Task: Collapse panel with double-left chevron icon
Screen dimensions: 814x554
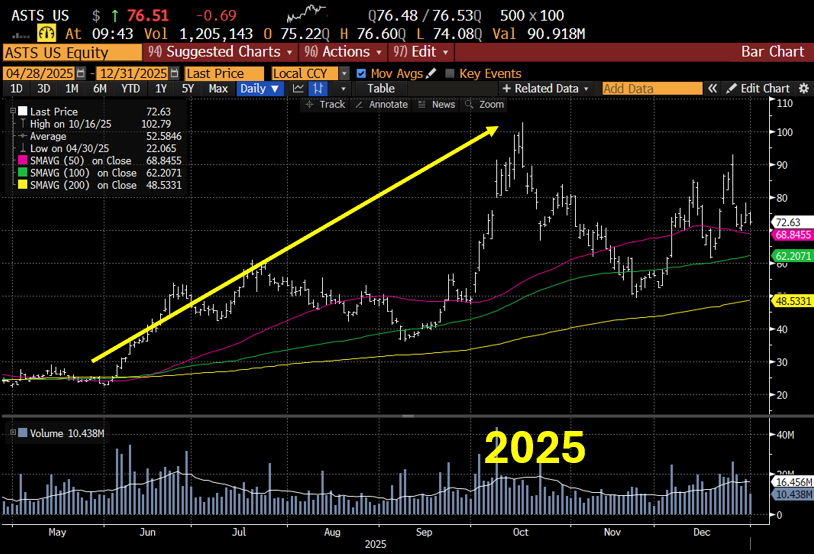Action: point(712,88)
